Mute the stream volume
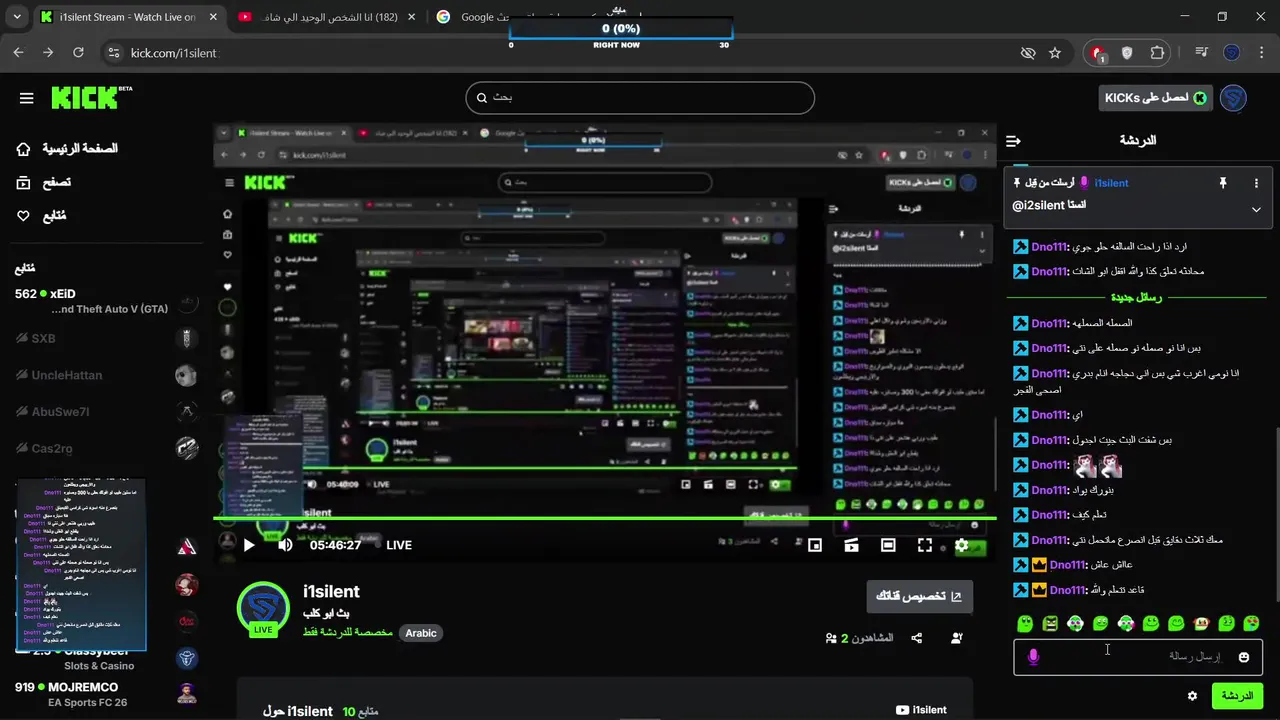This screenshot has height=720, width=1280. (285, 545)
